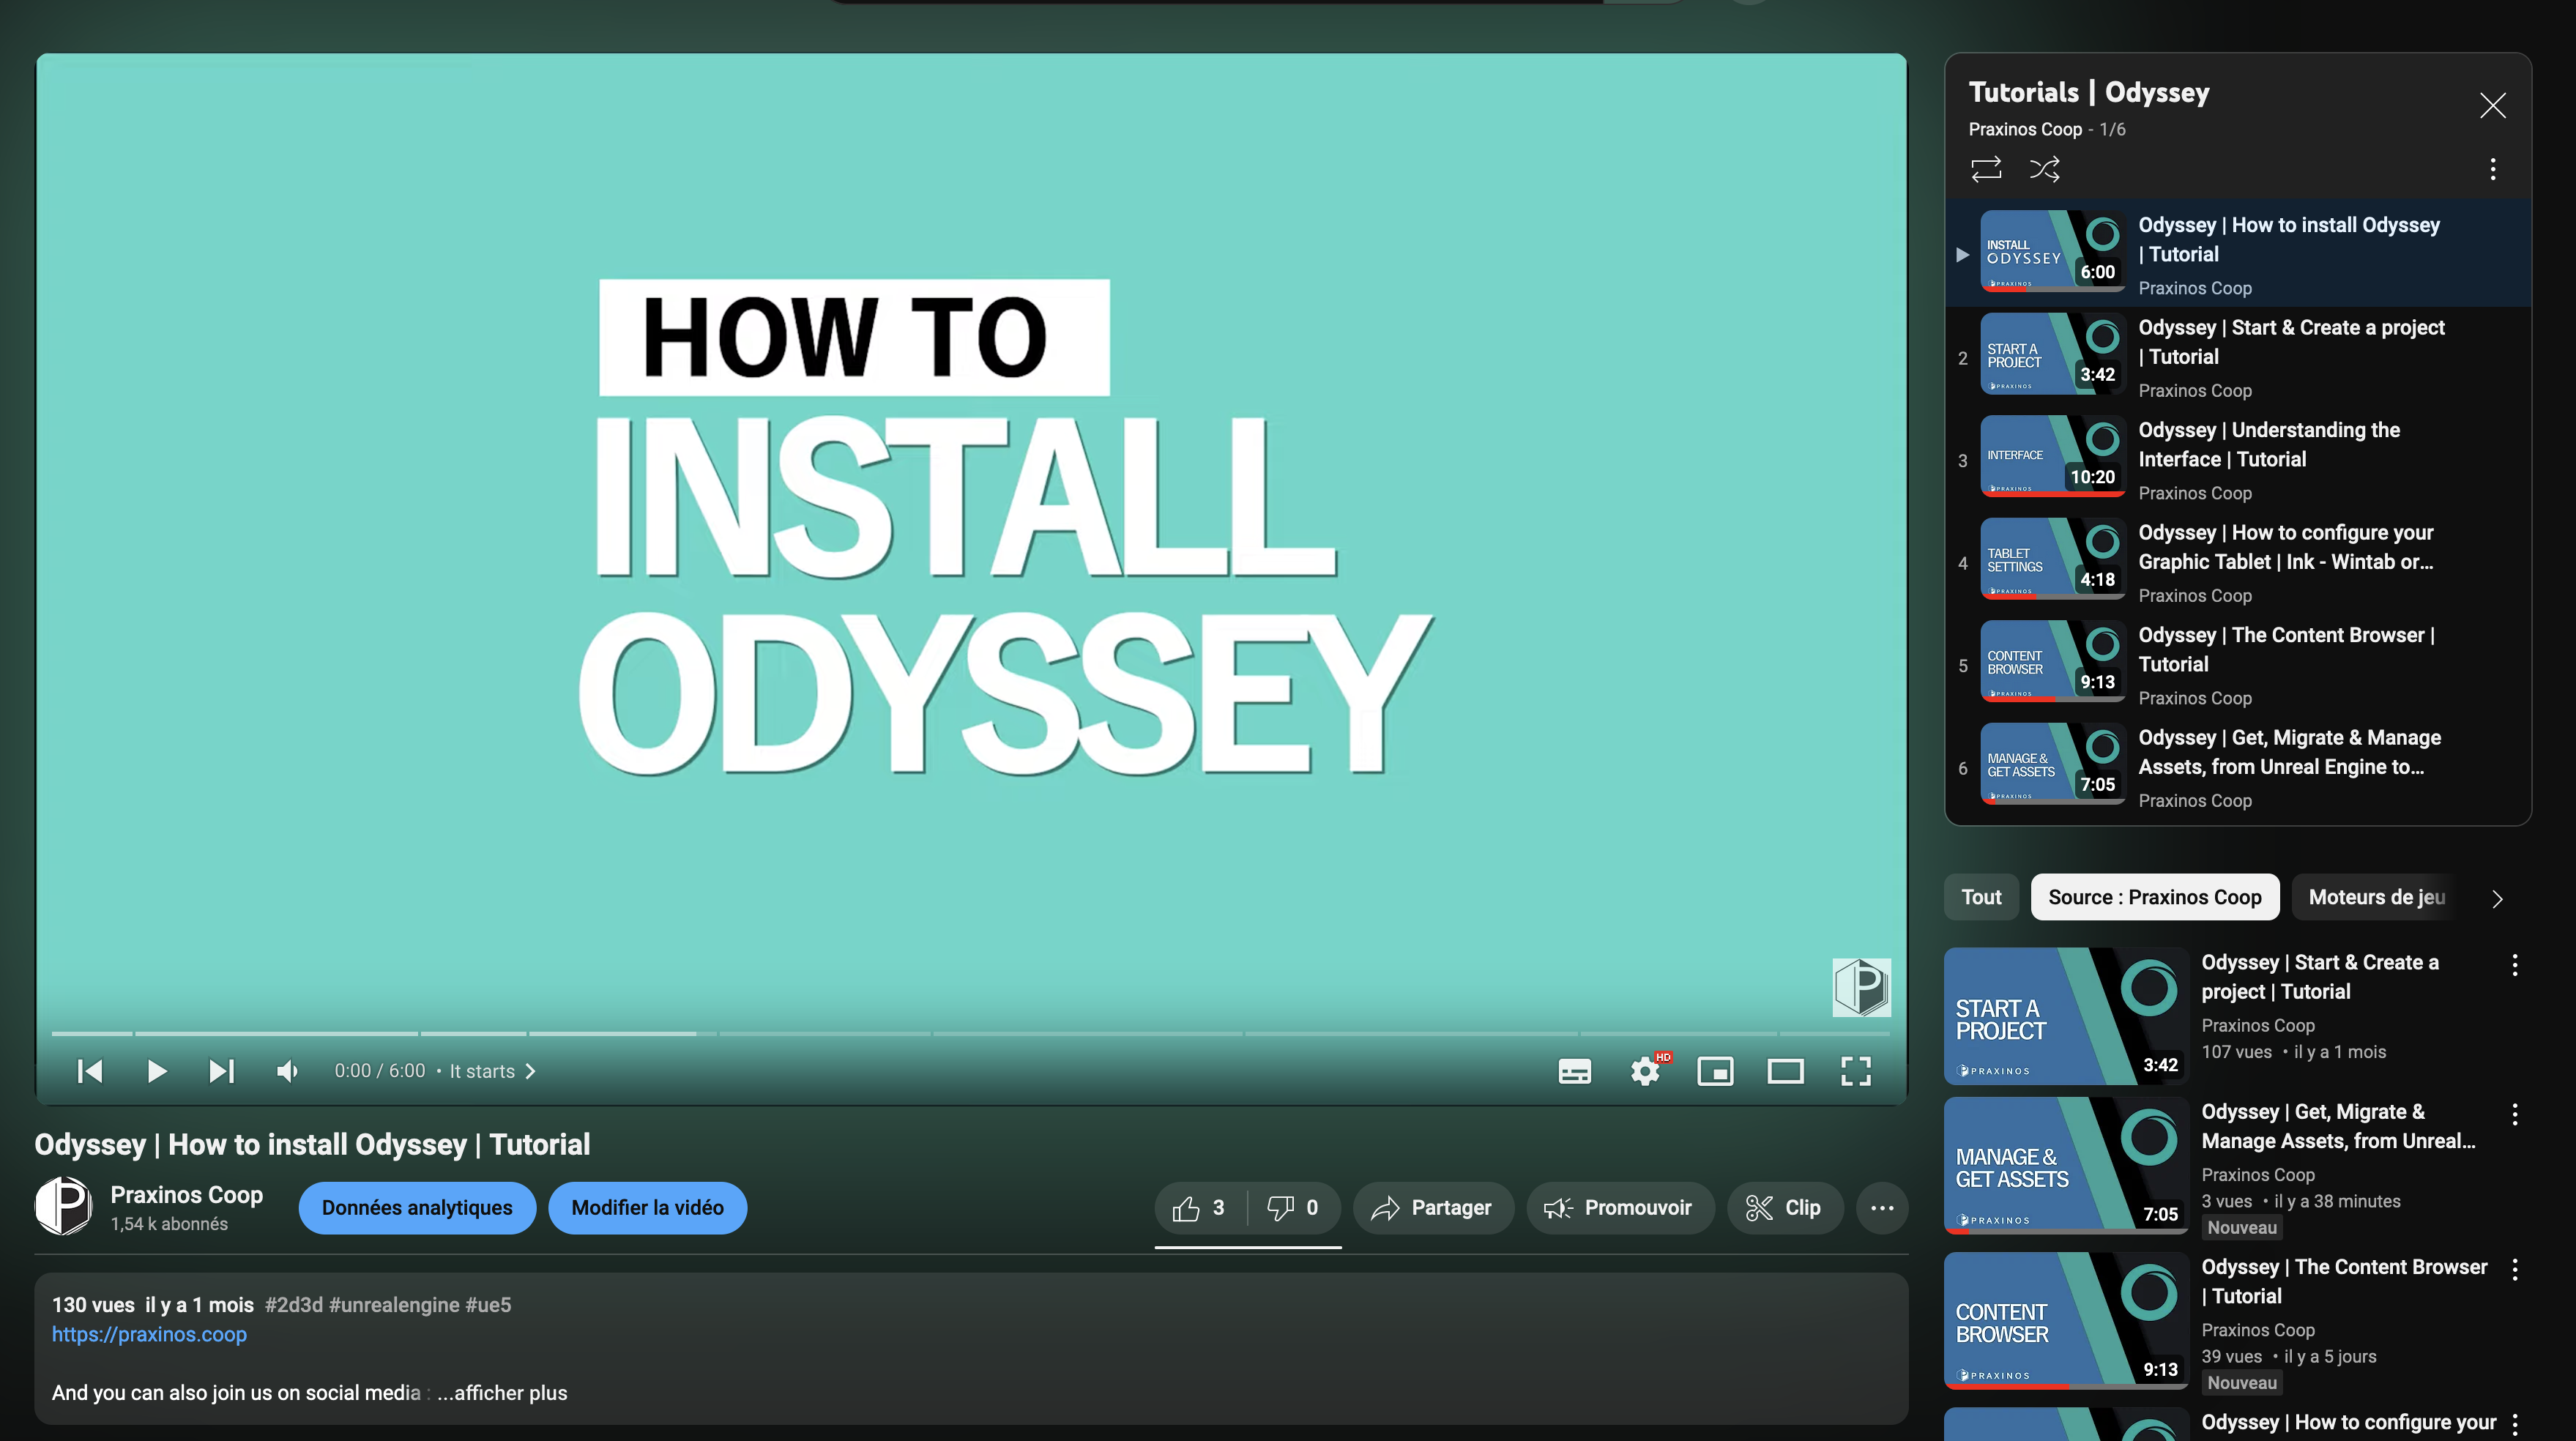Open Praxinos Coop channel name link
Image resolution: width=2576 pixels, height=1441 pixels.
click(x=187, y=1195)
